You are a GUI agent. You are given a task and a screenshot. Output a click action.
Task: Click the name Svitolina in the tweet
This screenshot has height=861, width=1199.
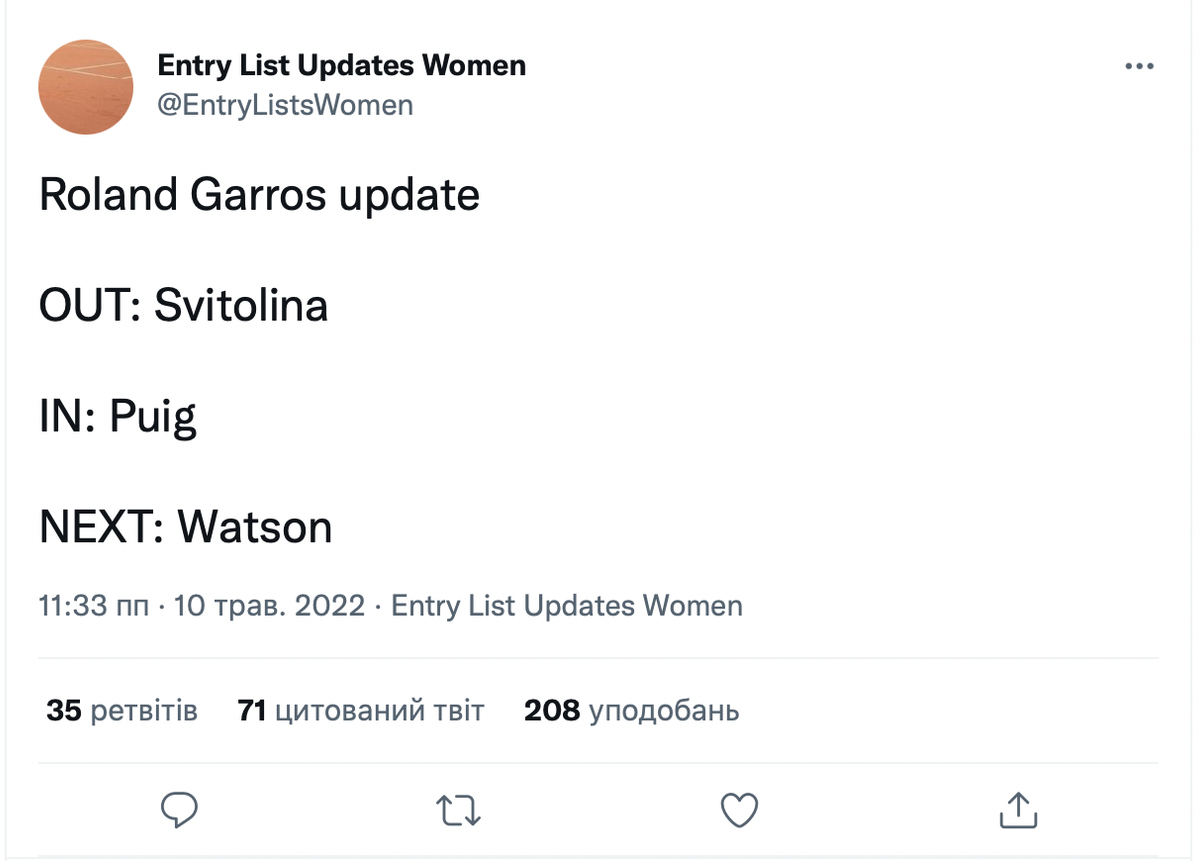pyautogui.click(x=240, y=305)
